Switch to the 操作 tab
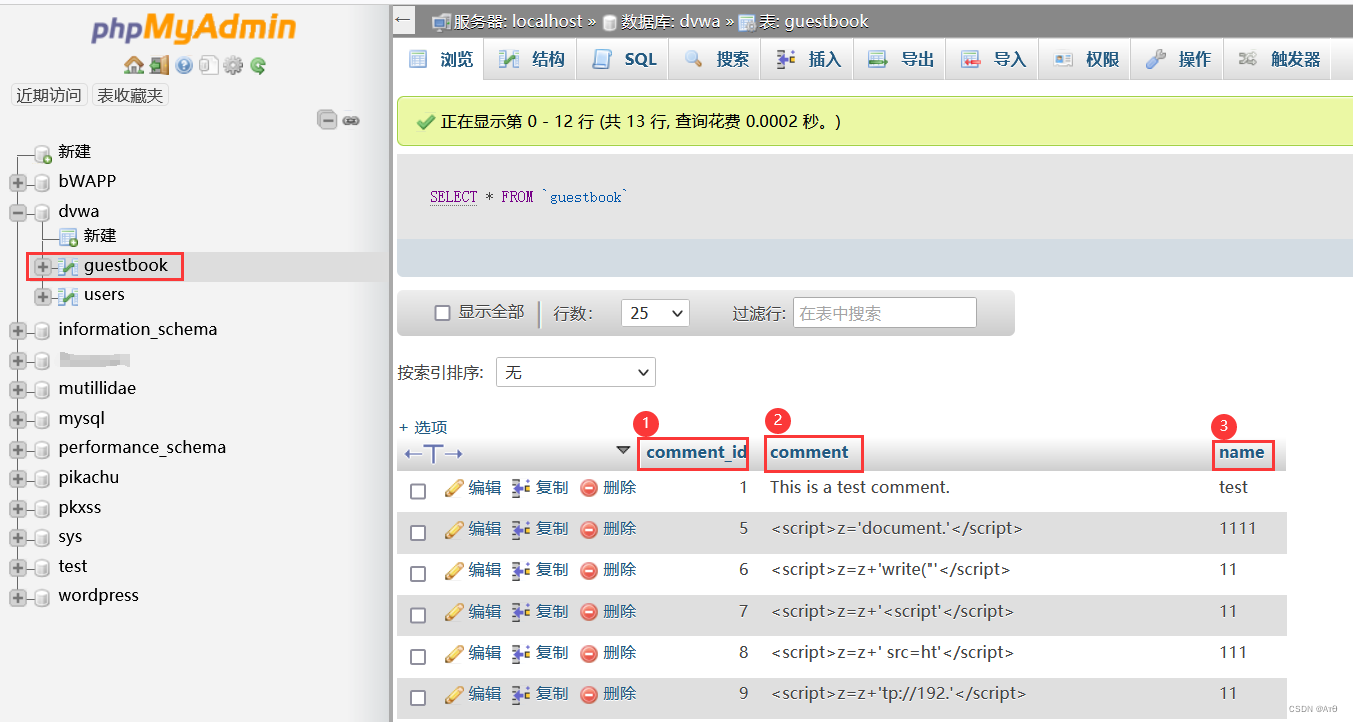Image resolution: width=1353 pixels, height=722 pixels. point(1177,59)
